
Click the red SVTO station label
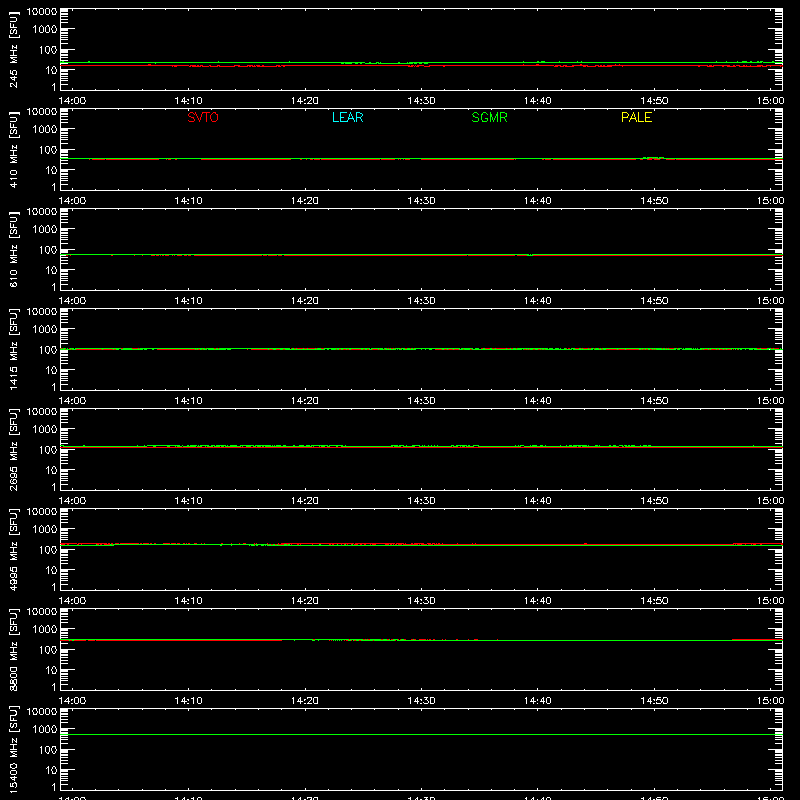(203, 117)
